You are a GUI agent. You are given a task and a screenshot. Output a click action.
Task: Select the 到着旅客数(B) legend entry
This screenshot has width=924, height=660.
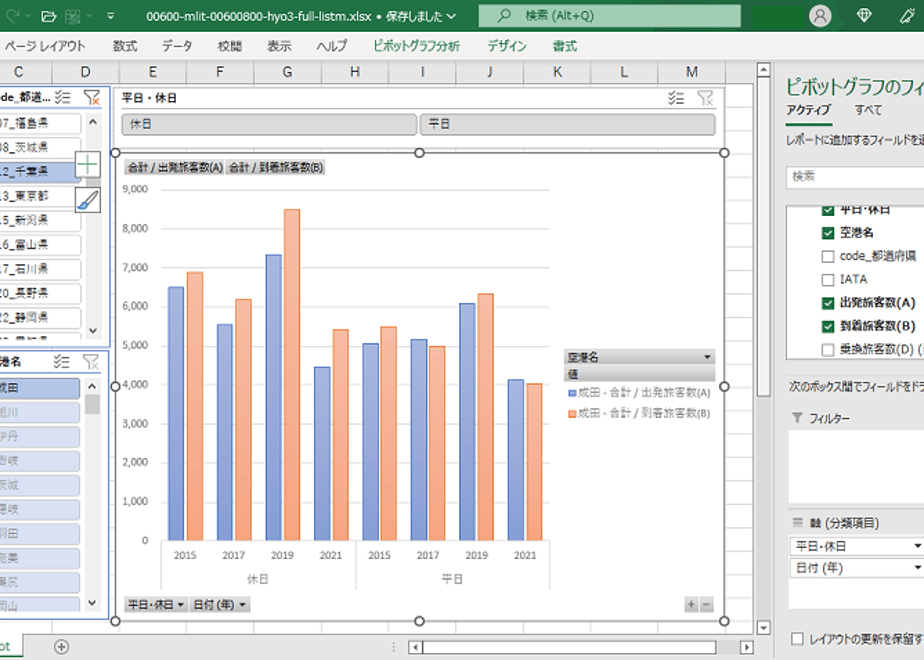(639, 414)
